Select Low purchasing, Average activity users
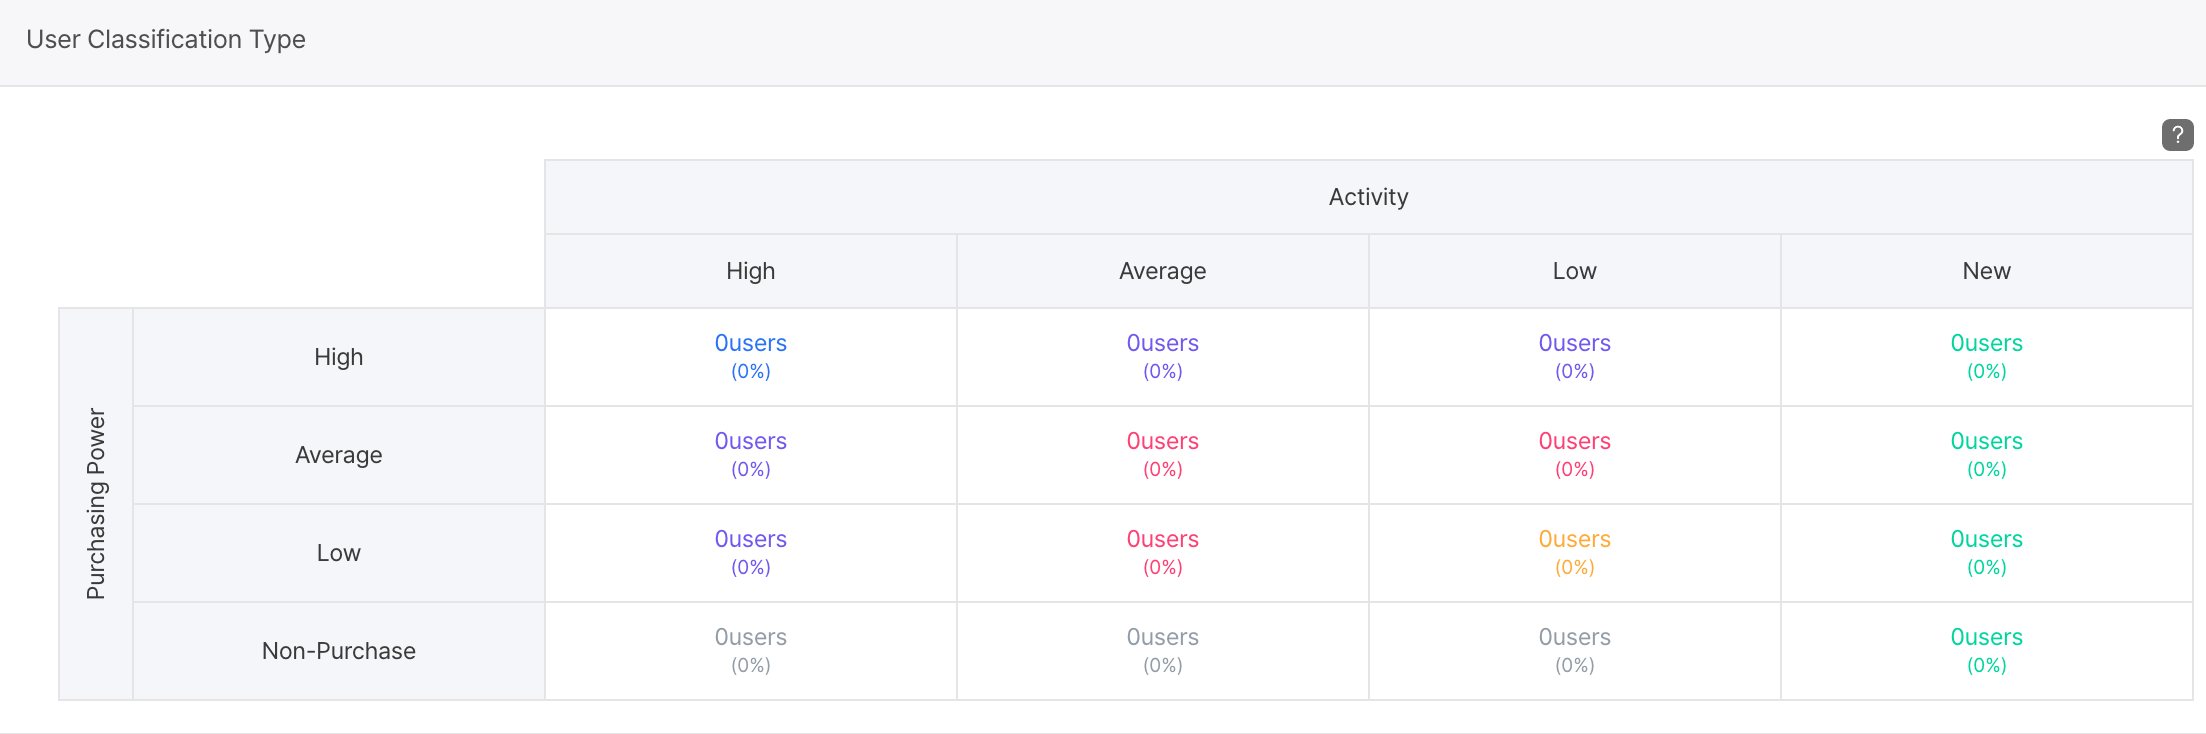Image resolution: width=2206 pixels, height=734 pixels. (1162, 540)
